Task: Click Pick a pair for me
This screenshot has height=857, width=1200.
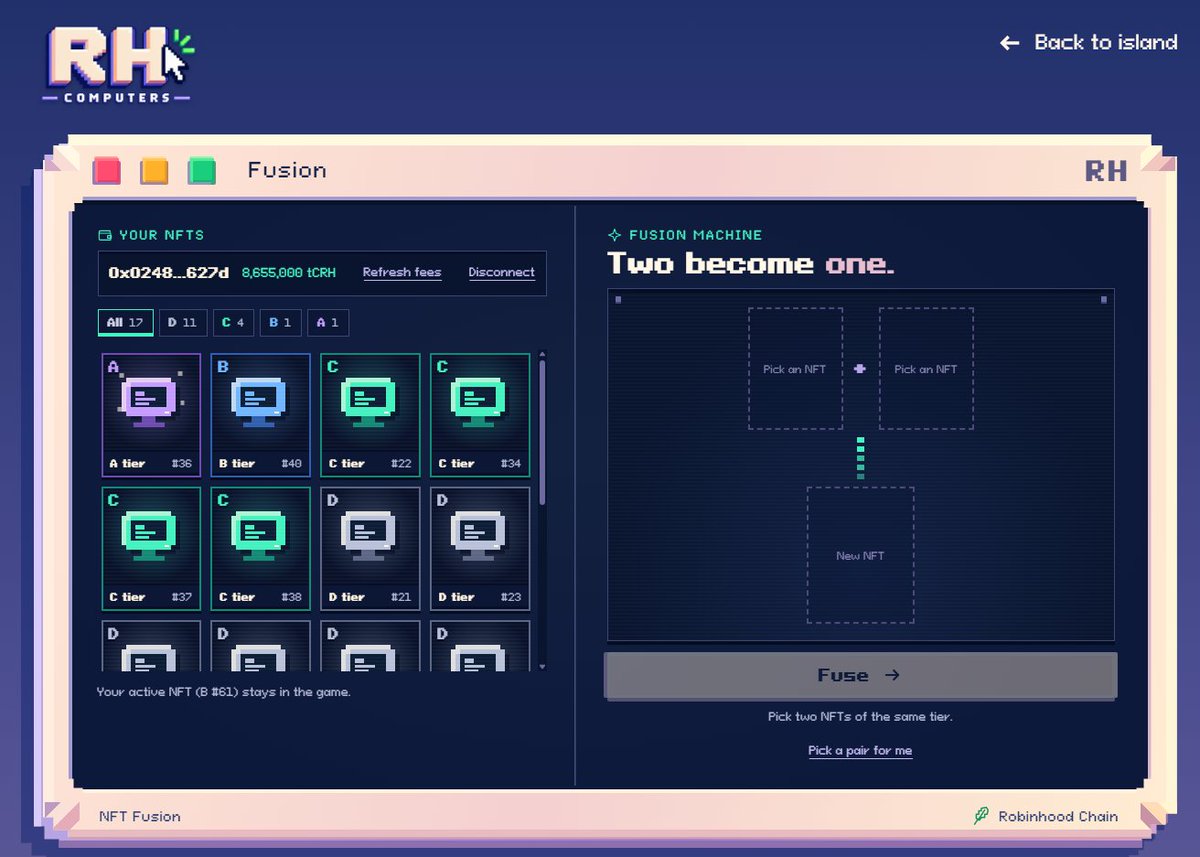Action: pos(860,751)
